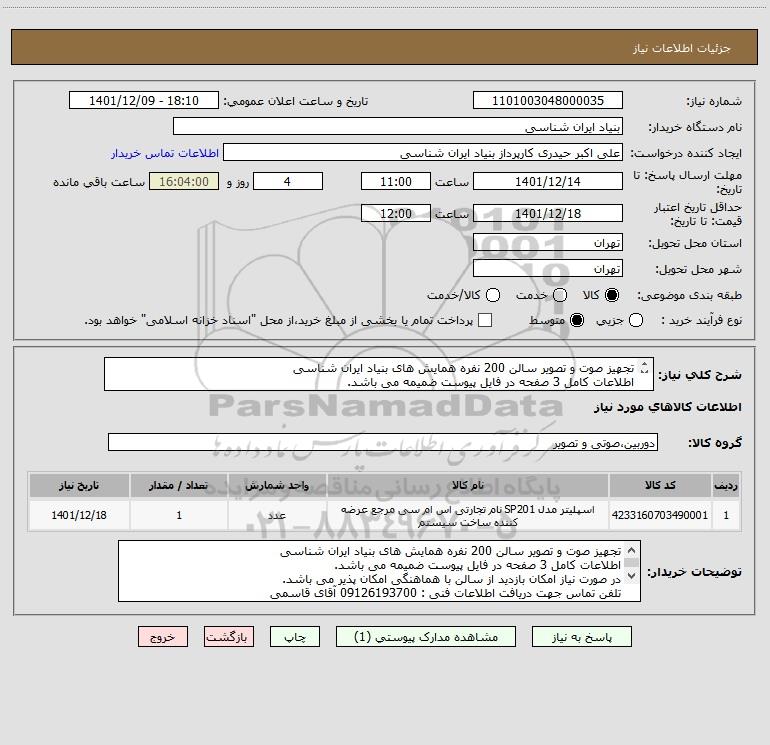The height and width of the screenshot is (745, 770).
Task: Click the ساعت 11:00 field
Action: pos(396,181)
